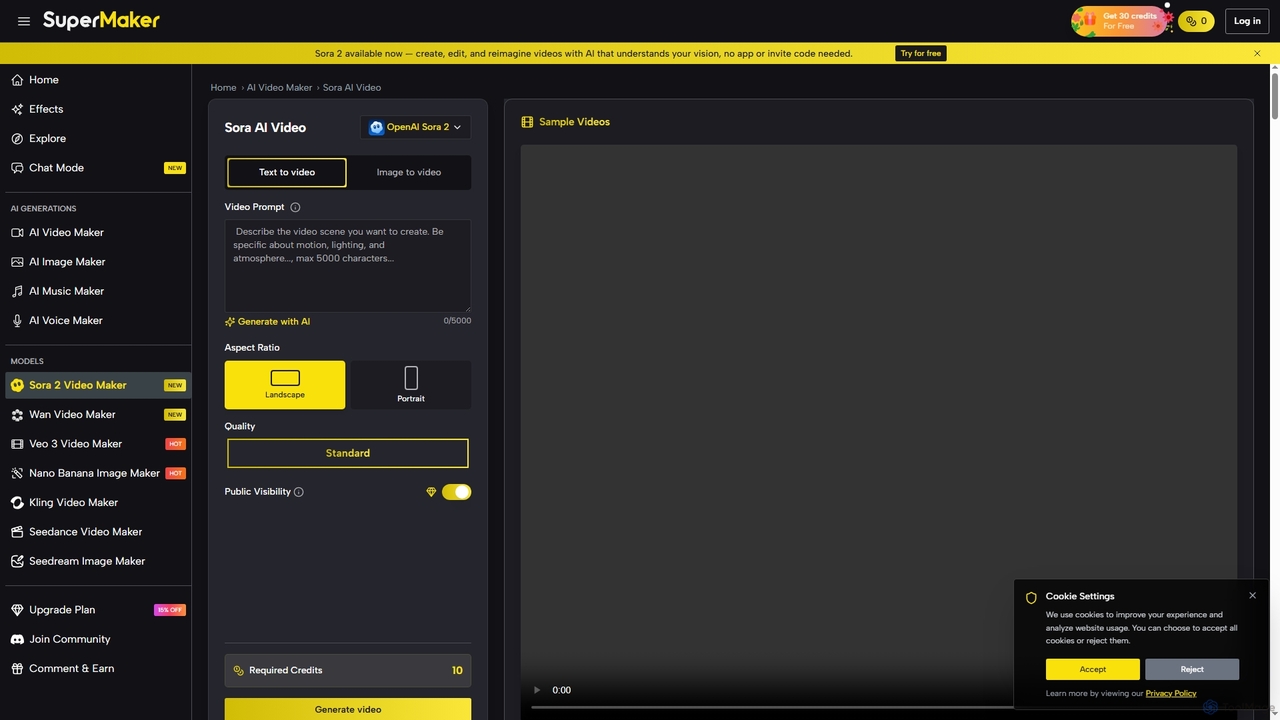Select the Landscape aspect ratio
Image resolution: width=1280 pixels, height=720 pixels.
285,385
